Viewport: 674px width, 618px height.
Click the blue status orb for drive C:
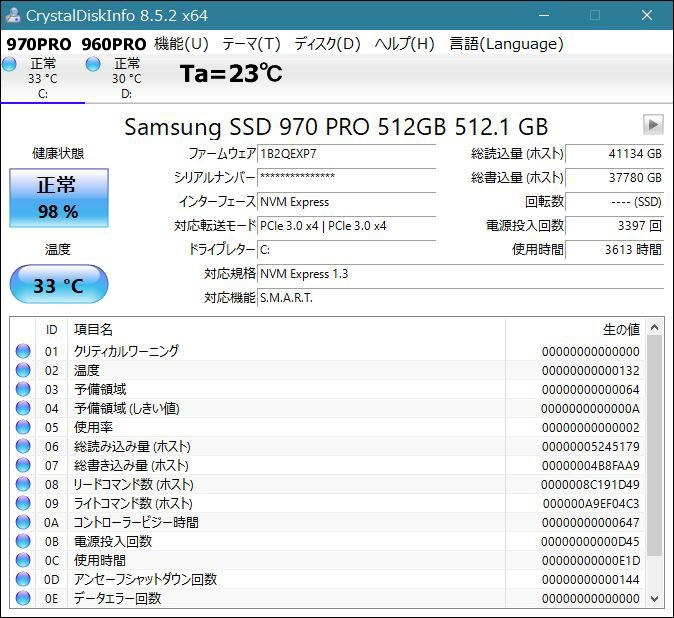tap(9, 64)
